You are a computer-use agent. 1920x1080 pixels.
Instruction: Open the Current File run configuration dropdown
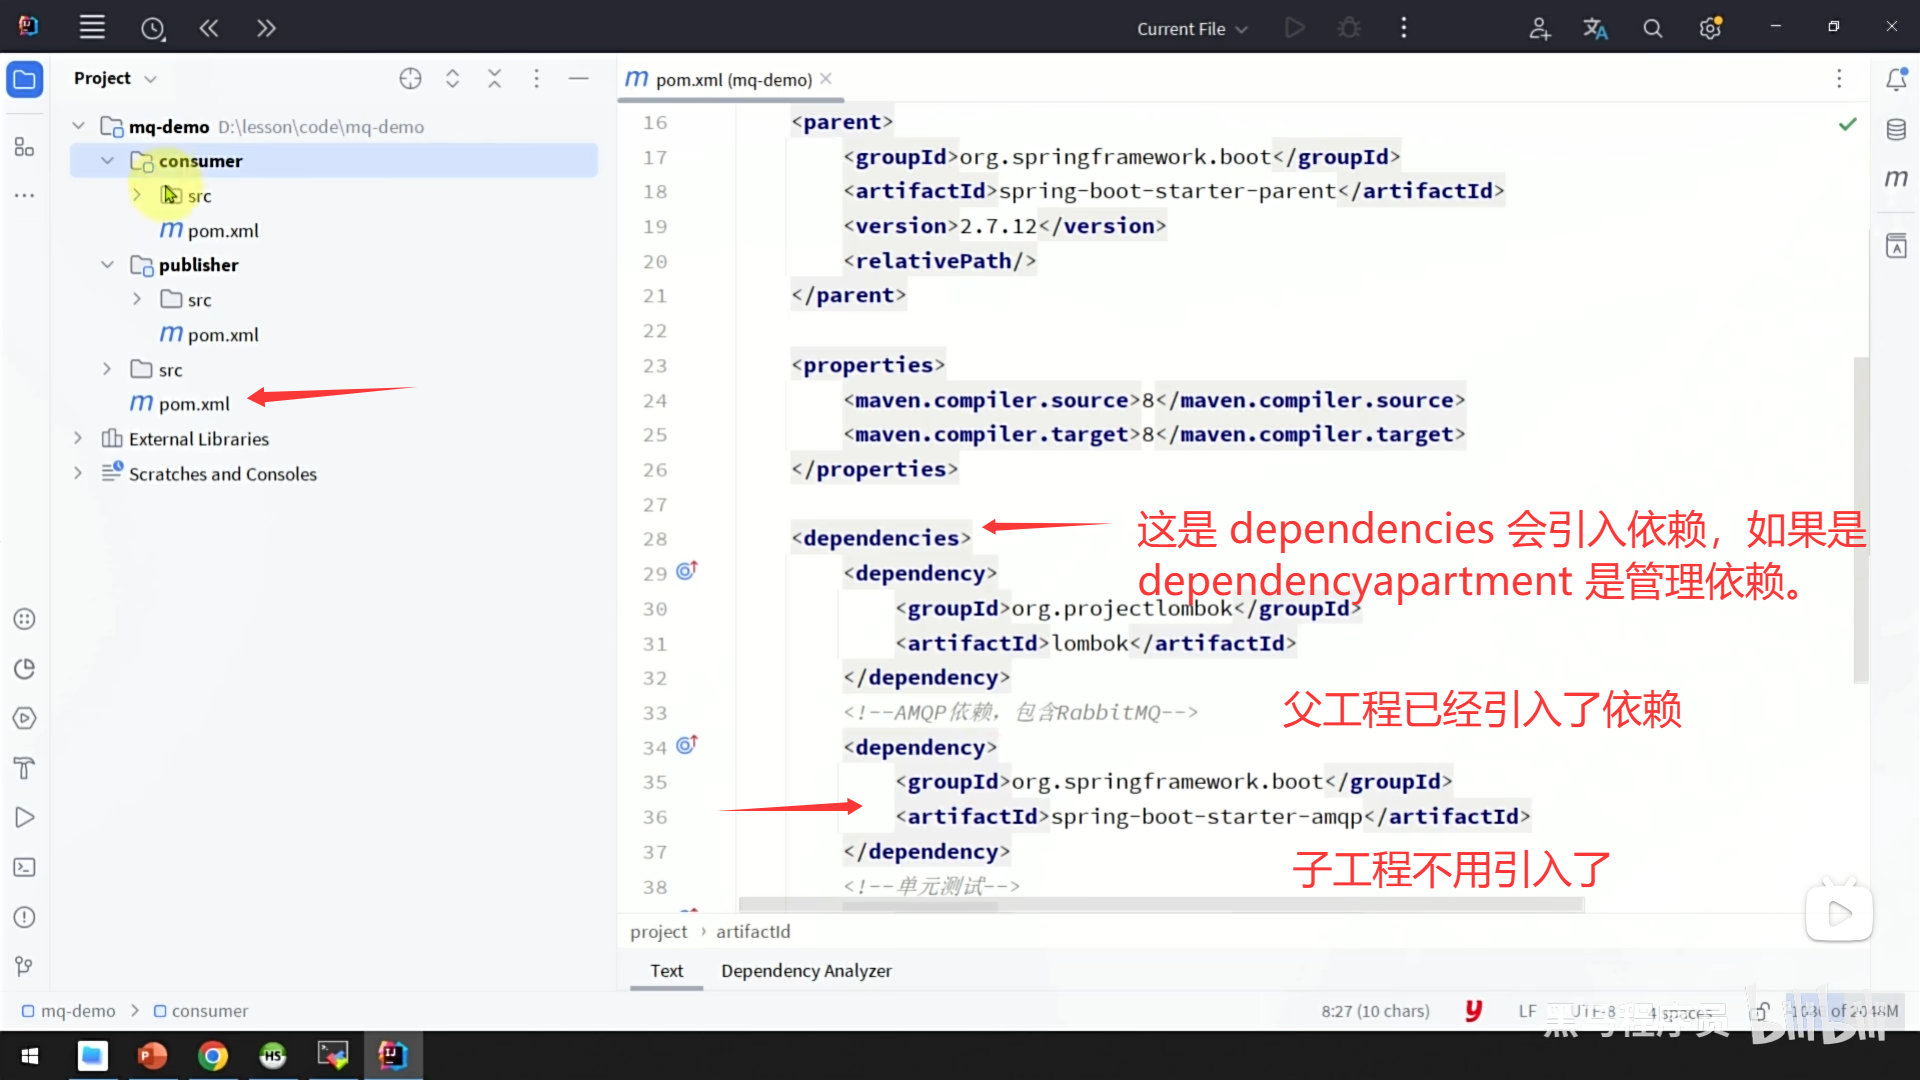pyautogui.click(x=1191, y=29)
